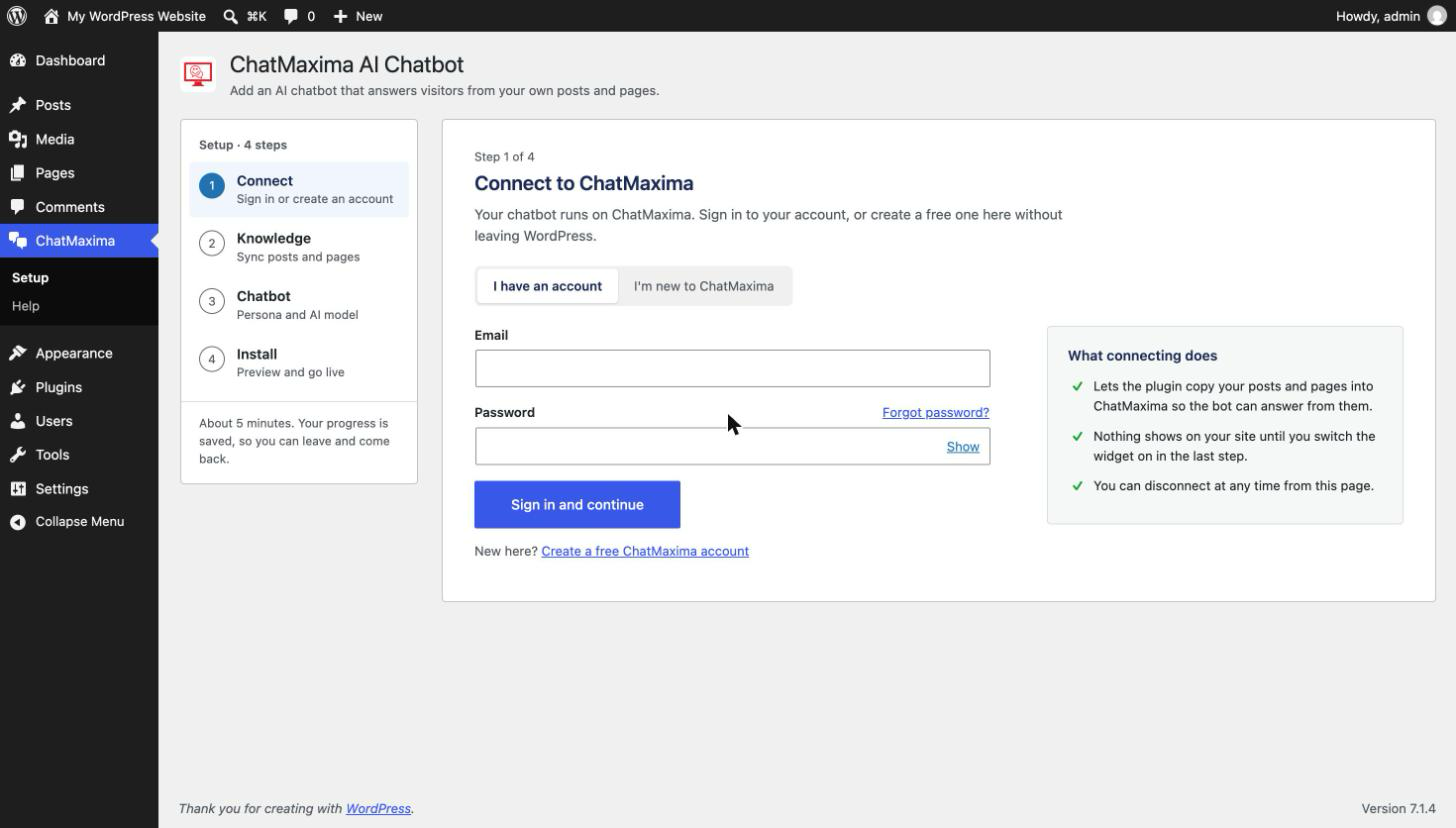
Task: Focus the Email input field
Action: pyautogui.click(x=733, y=369)
